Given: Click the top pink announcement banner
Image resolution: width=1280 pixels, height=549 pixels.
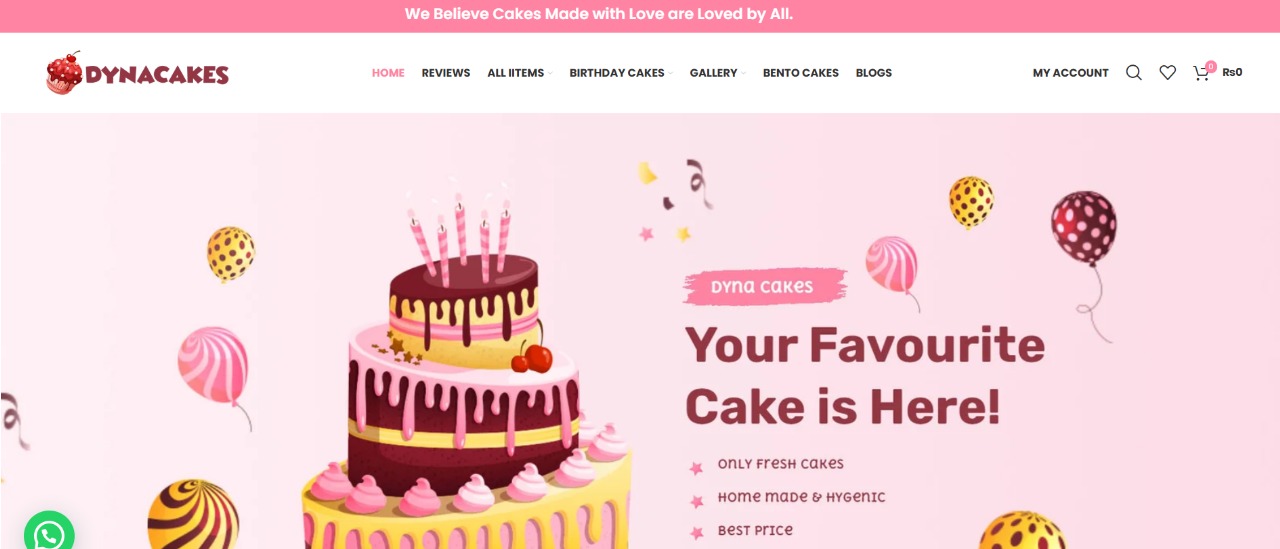Looking at the screenshot, I should click(x=640, y=15).
